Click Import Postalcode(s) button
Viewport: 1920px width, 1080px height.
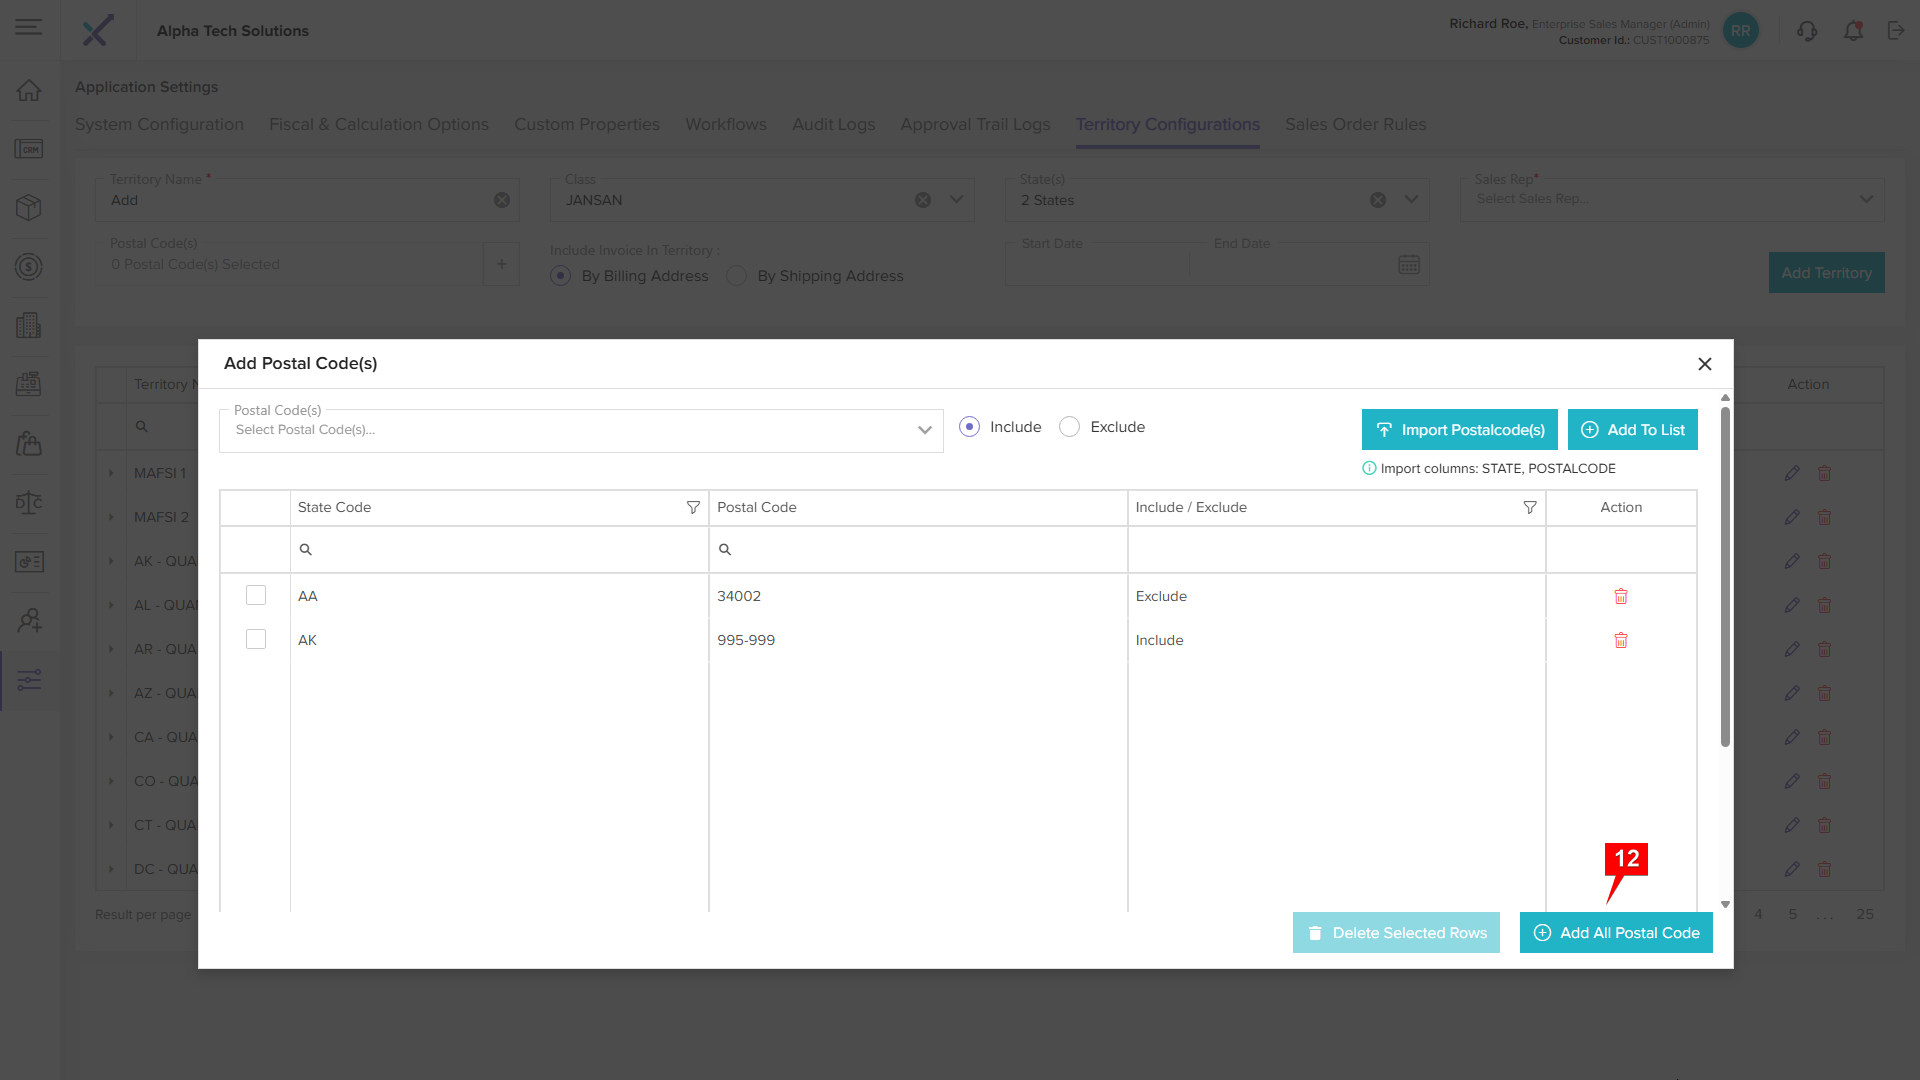click(x=1459, y=430)
